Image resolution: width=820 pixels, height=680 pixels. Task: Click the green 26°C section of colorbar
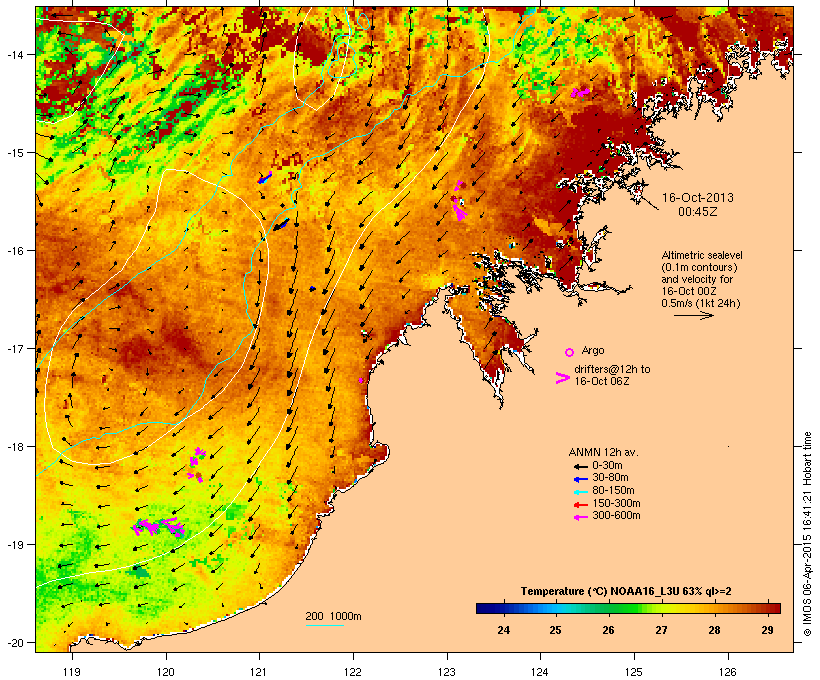tap(608, 608)
